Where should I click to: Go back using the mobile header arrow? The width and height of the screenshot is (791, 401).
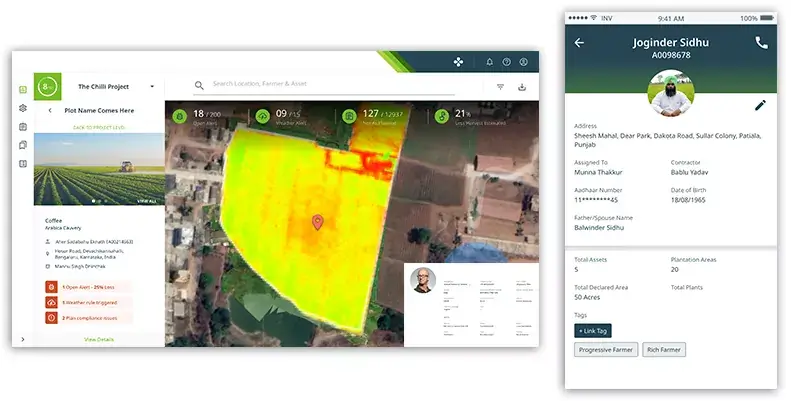click(579, 43)
